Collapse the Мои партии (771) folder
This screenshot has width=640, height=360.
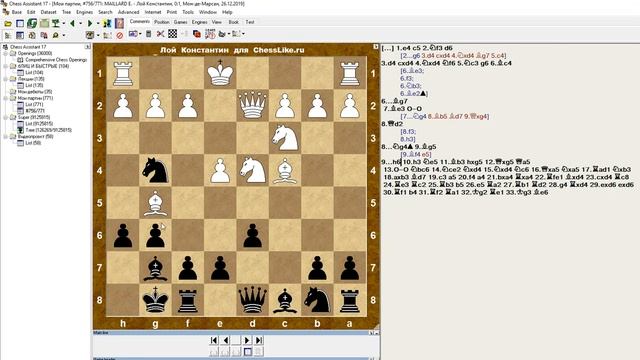pos(6,98)
